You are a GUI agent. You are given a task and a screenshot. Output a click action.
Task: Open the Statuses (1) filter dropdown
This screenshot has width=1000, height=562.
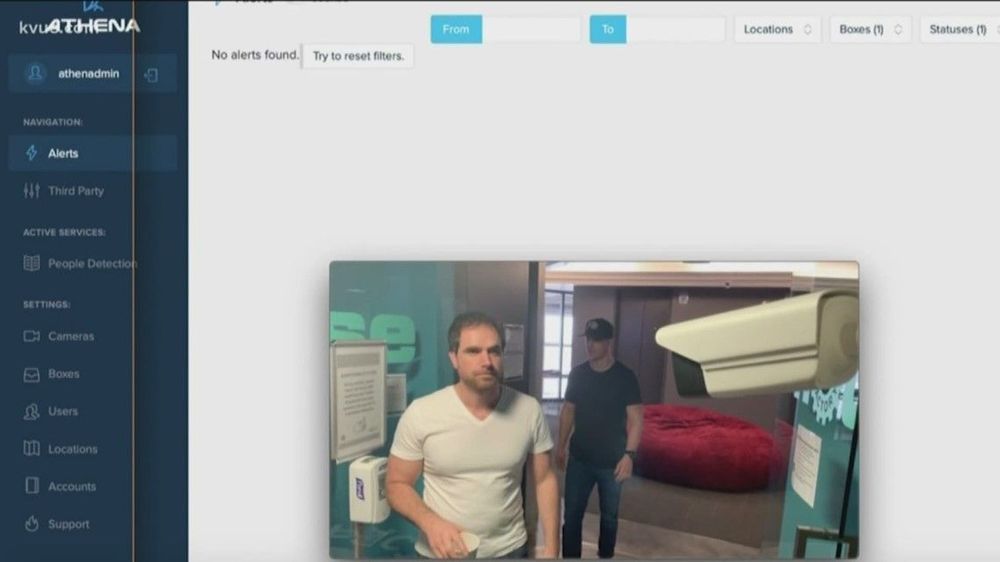[x=959, y=29]
